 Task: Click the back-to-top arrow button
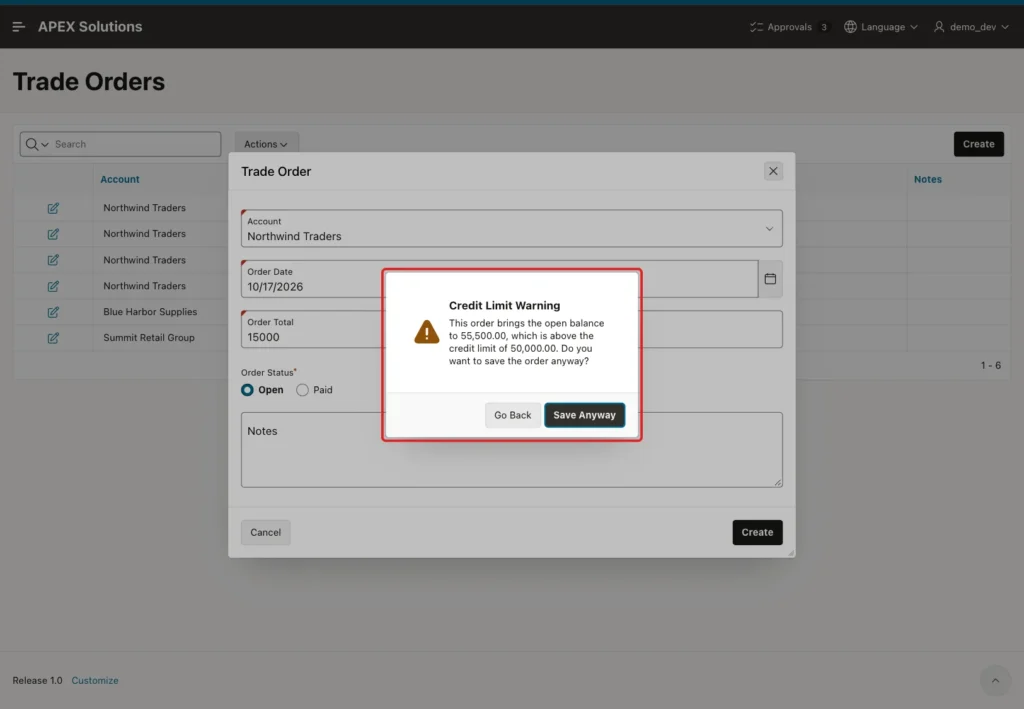995,680
